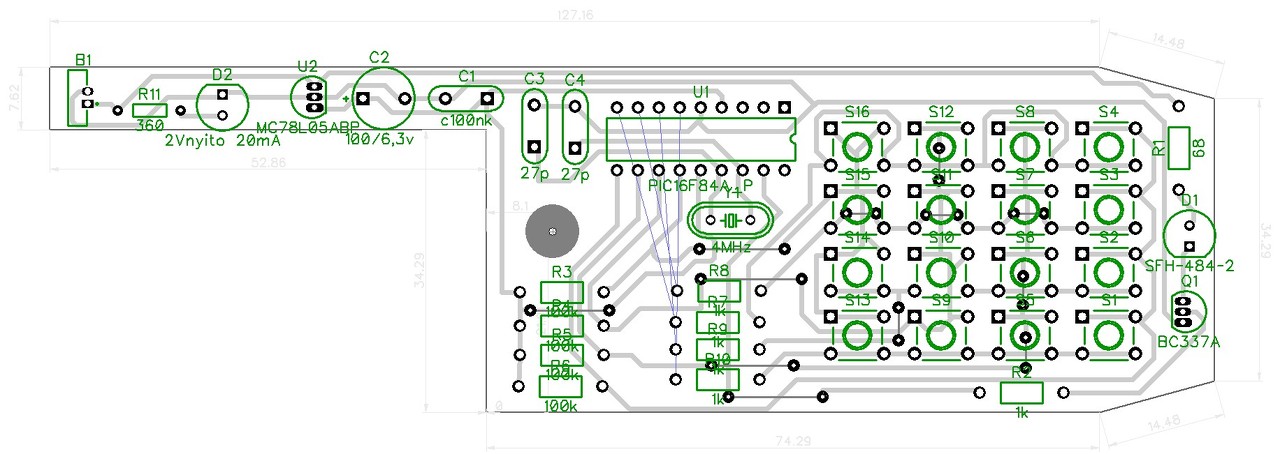Click the B1 battery connector footprint
This screenshot has height=454, width=1280.
tap(78, 97)
